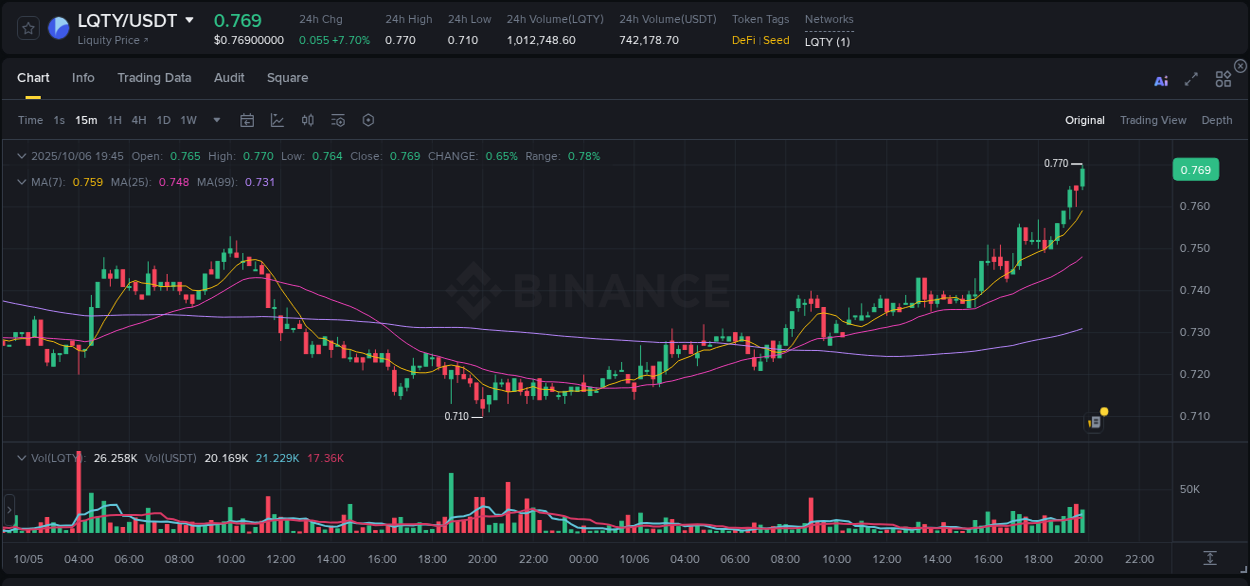This screenshot has width=1250, height=586.
Task: Collapse the volume indicator panel
Action: (x=20, y=457)
